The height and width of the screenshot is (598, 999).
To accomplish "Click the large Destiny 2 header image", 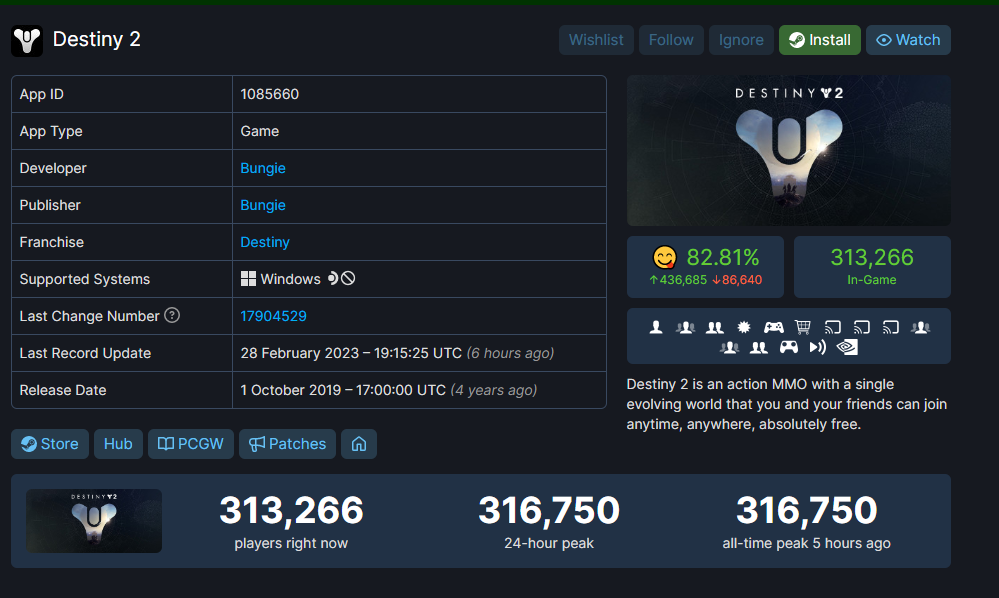I will (788, 151).
